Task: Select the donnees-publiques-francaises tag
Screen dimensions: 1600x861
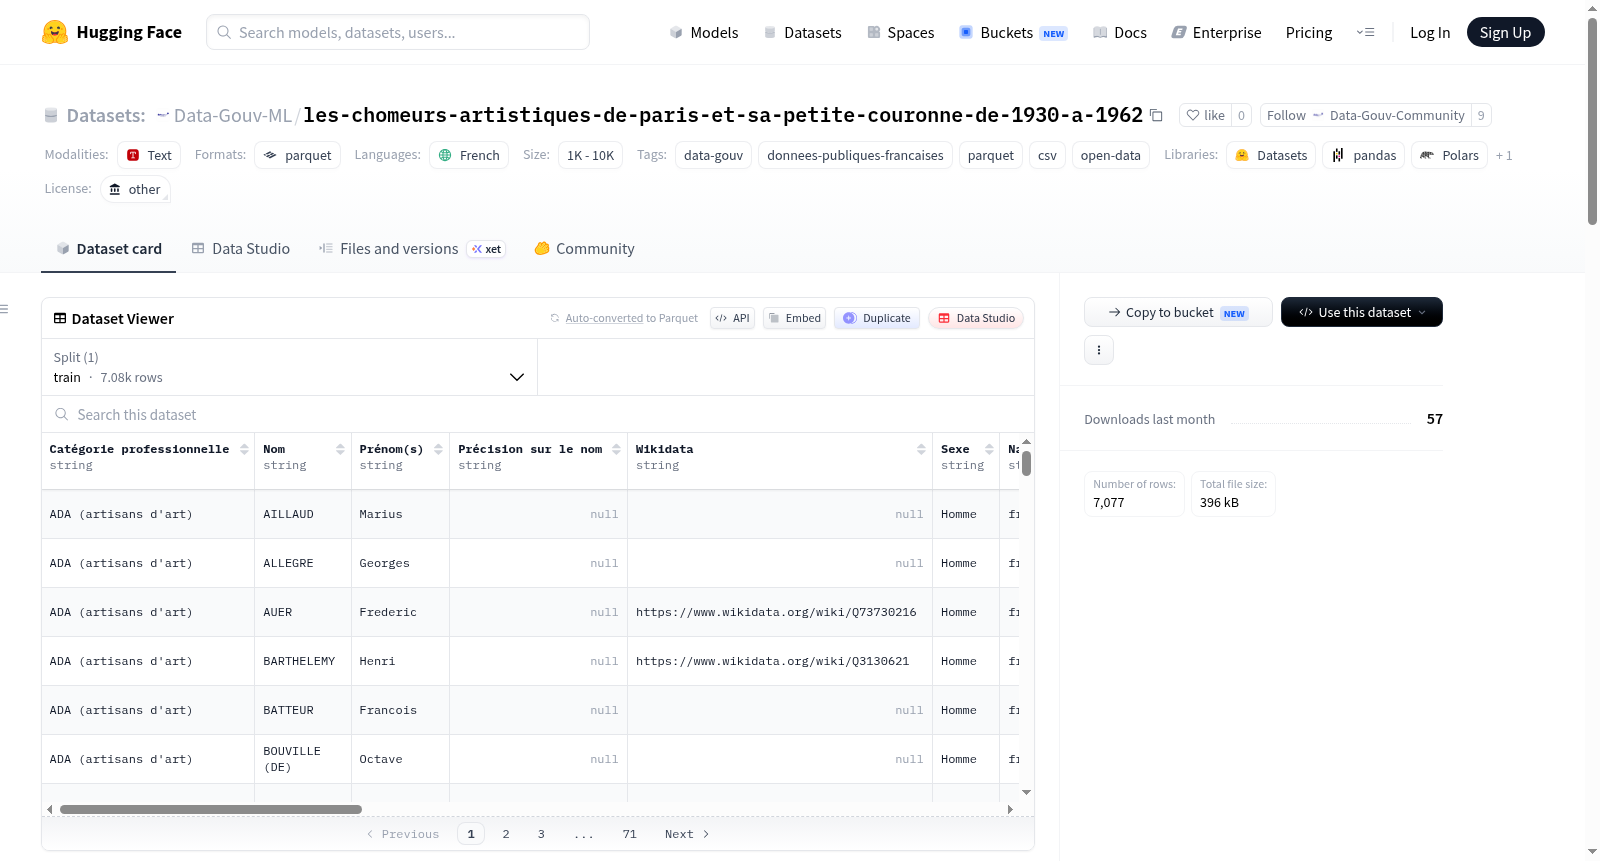Action: 855,155
